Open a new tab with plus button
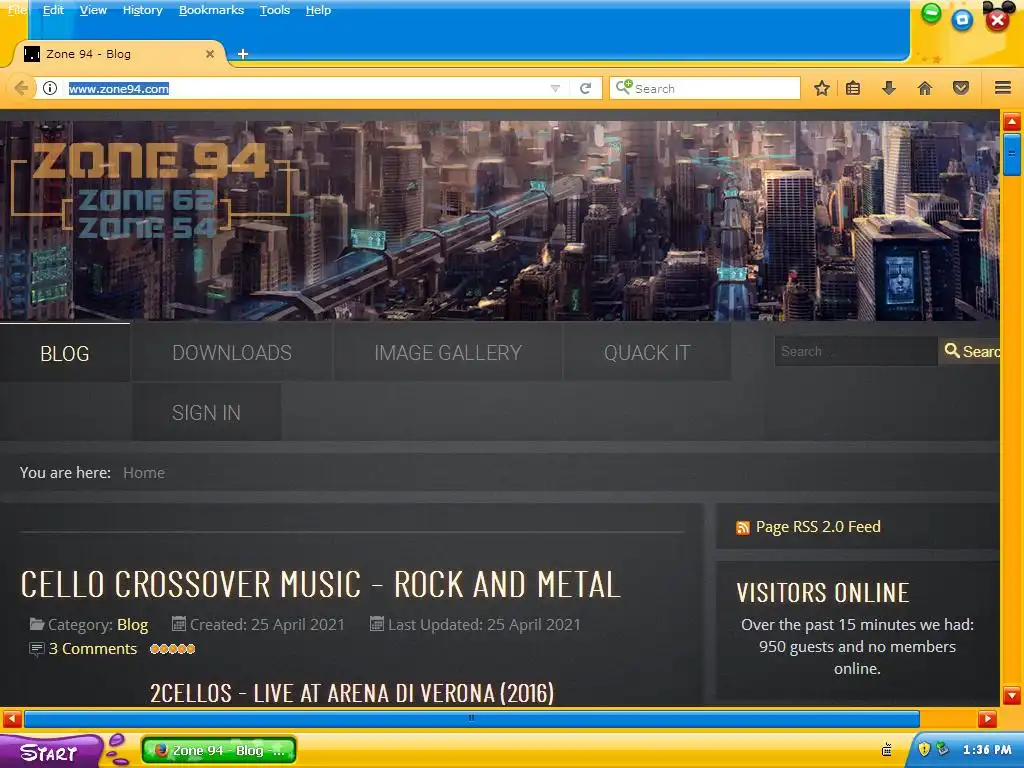 point(242,54)
